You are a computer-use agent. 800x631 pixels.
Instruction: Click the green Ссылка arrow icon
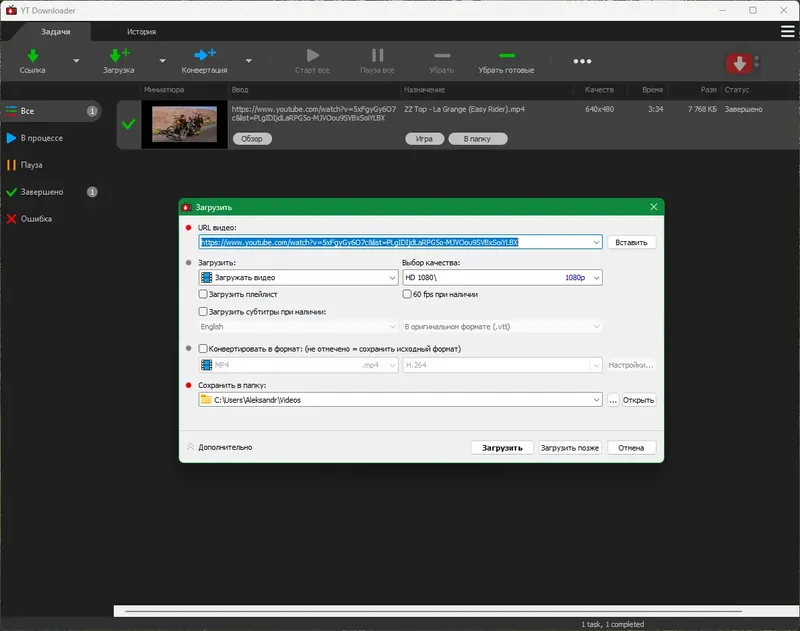click(32, 56)
